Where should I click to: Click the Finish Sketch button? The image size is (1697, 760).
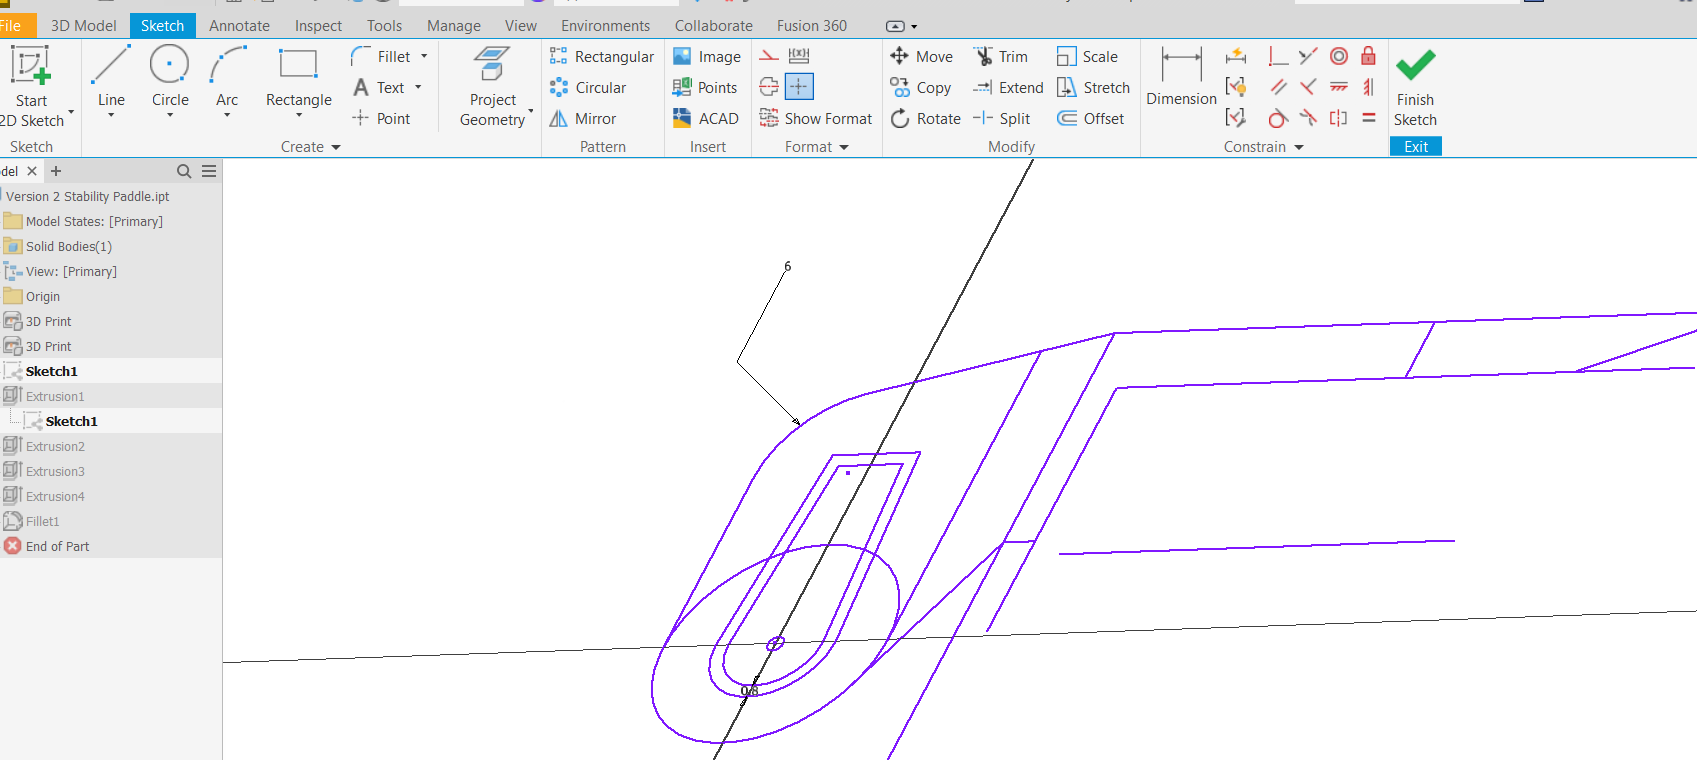coord(1415,88)
